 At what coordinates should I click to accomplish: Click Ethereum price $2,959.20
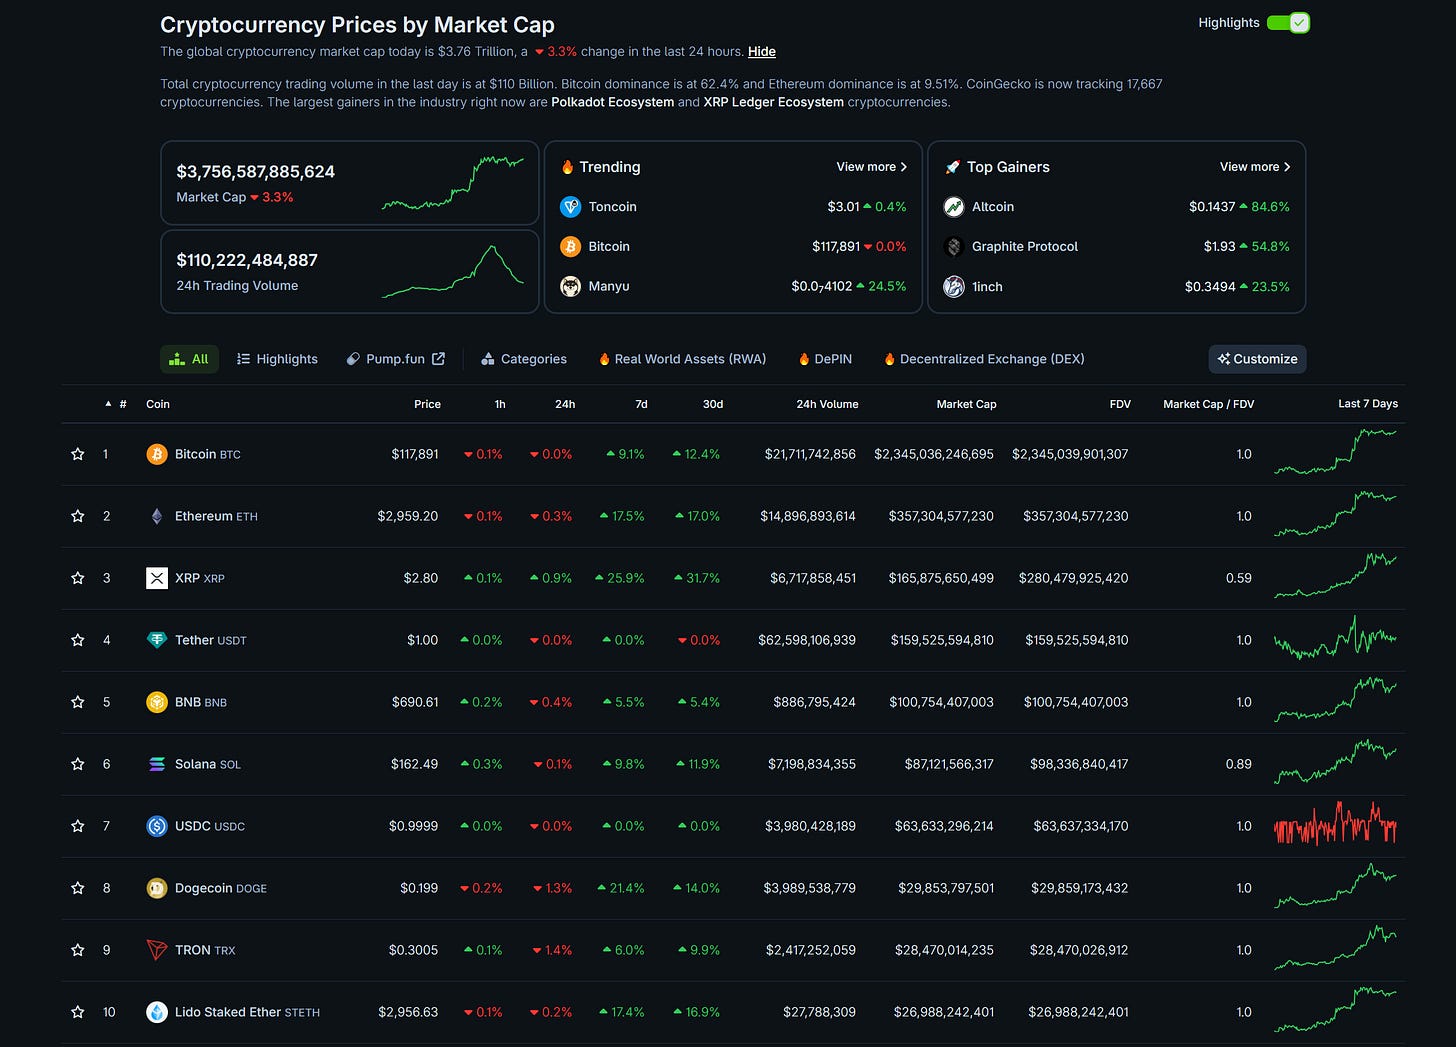click(407, 516)
